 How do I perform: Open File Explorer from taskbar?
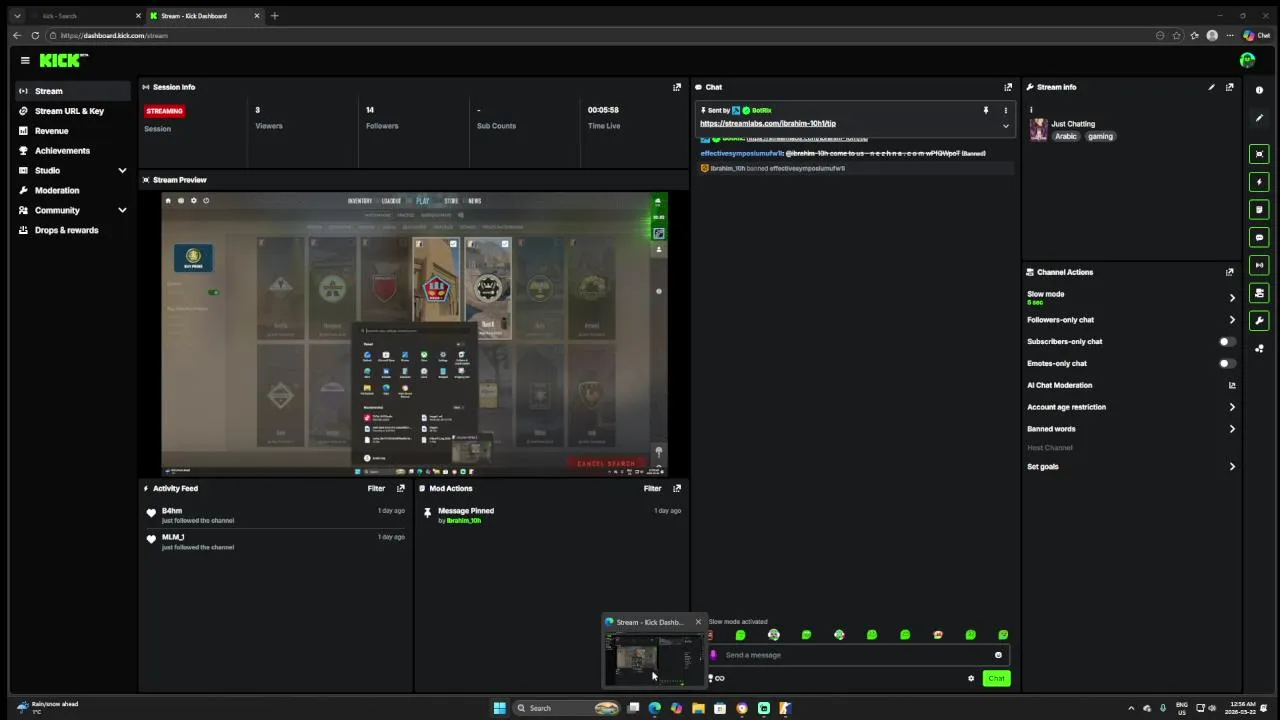pyautogui.click(x=698, y=708)
